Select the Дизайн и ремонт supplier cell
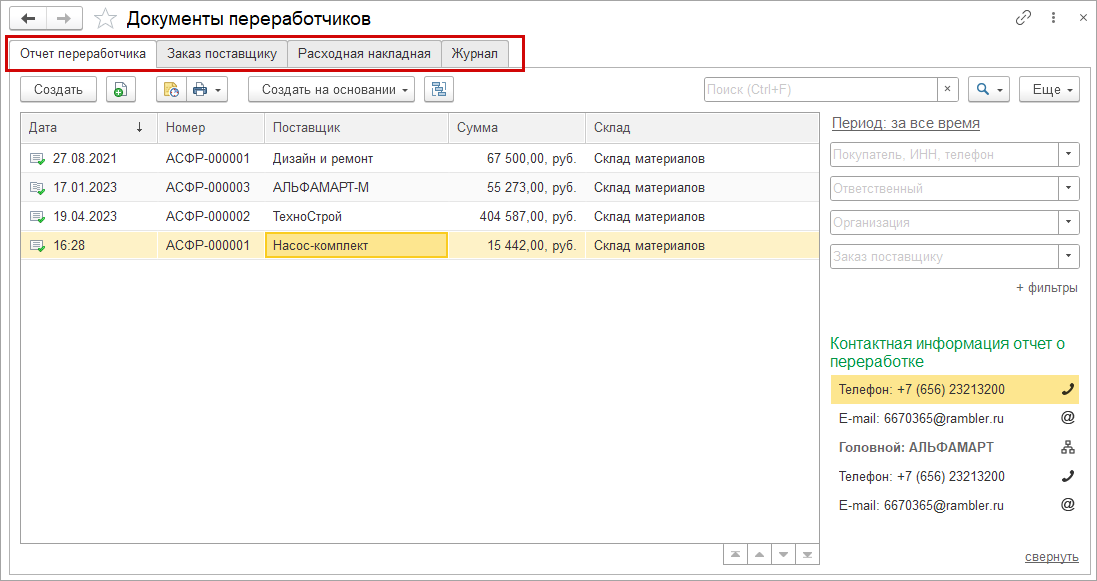The height and width of the screenshot is (581, 1097). pos(356,159)
